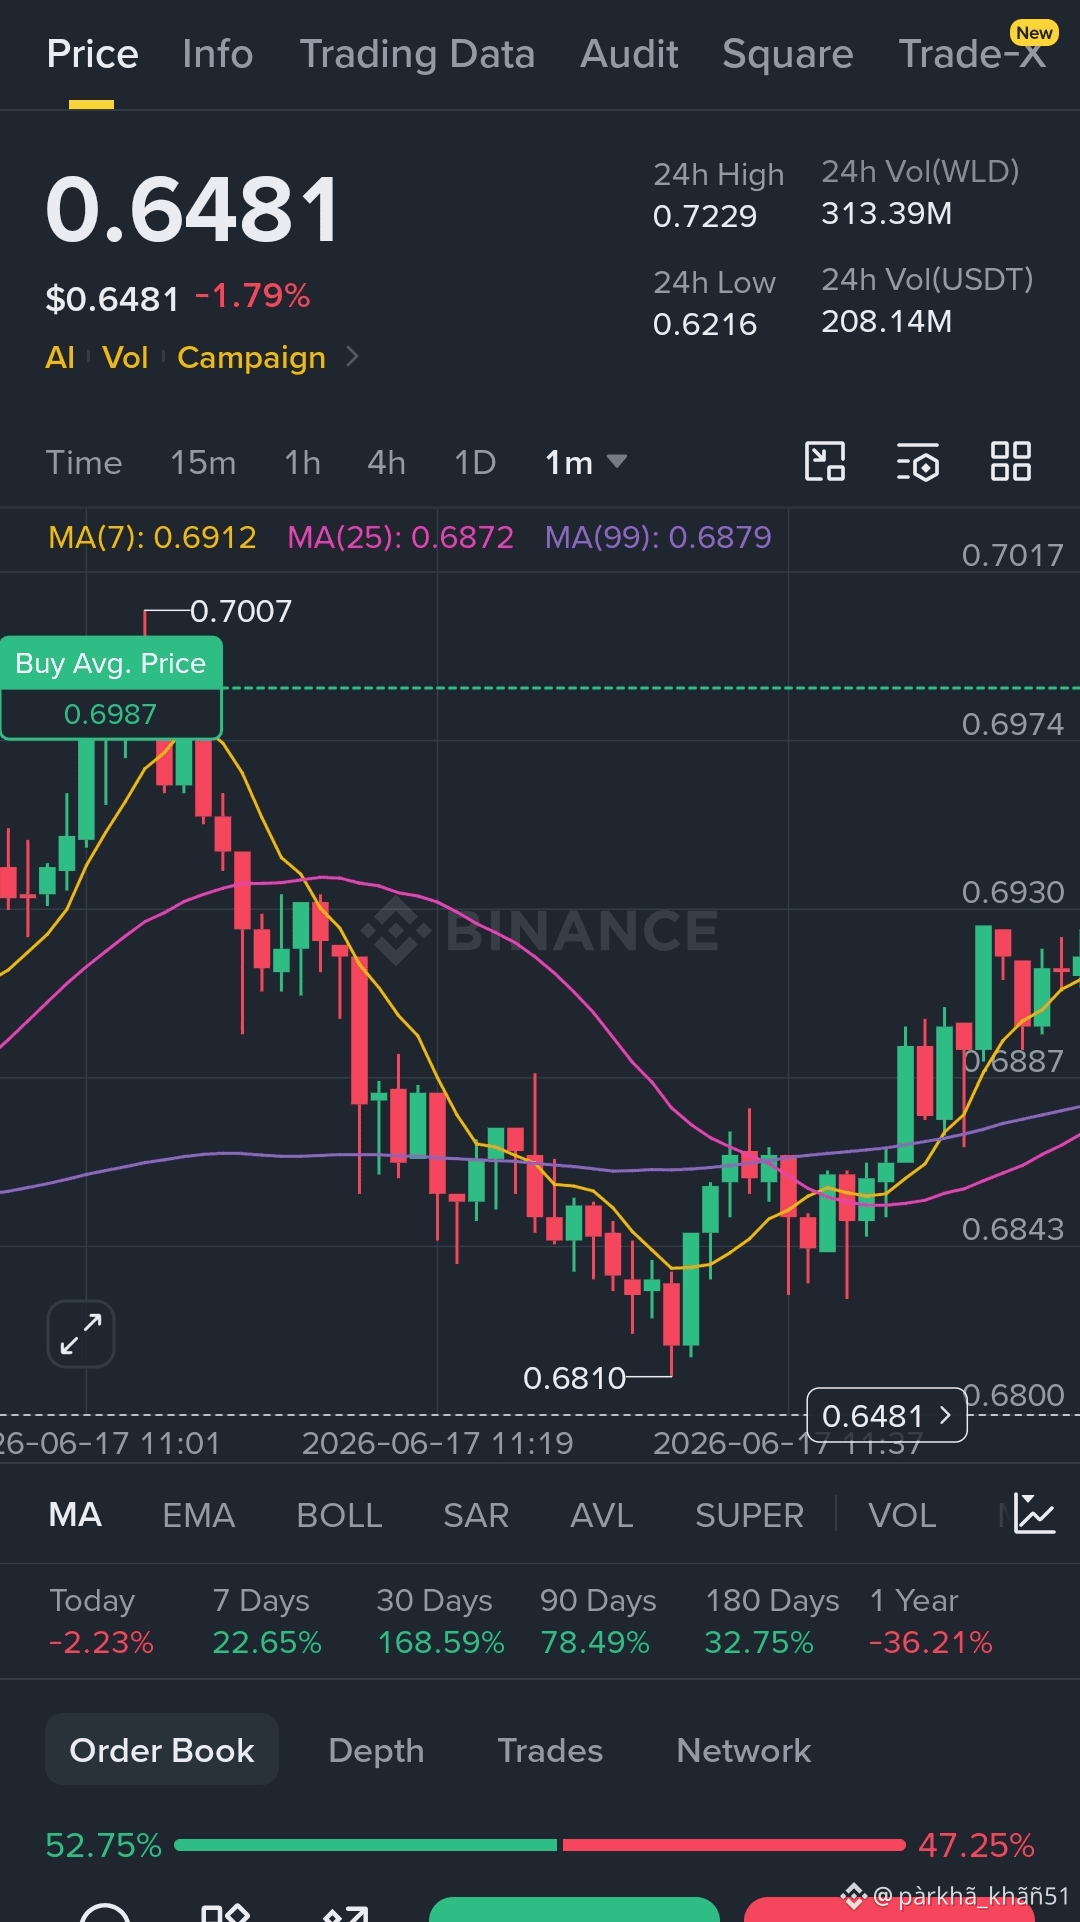Open the Vol tag link
This screenshot has height=1922, width=1080.
(x=125, y=357)
